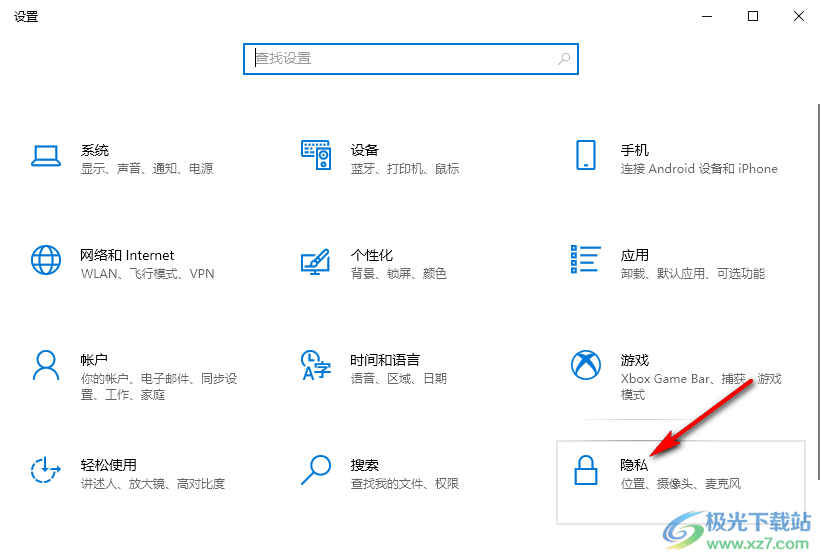Minimize the 设置 window
822x560 pixels.
tap(707, 16)
